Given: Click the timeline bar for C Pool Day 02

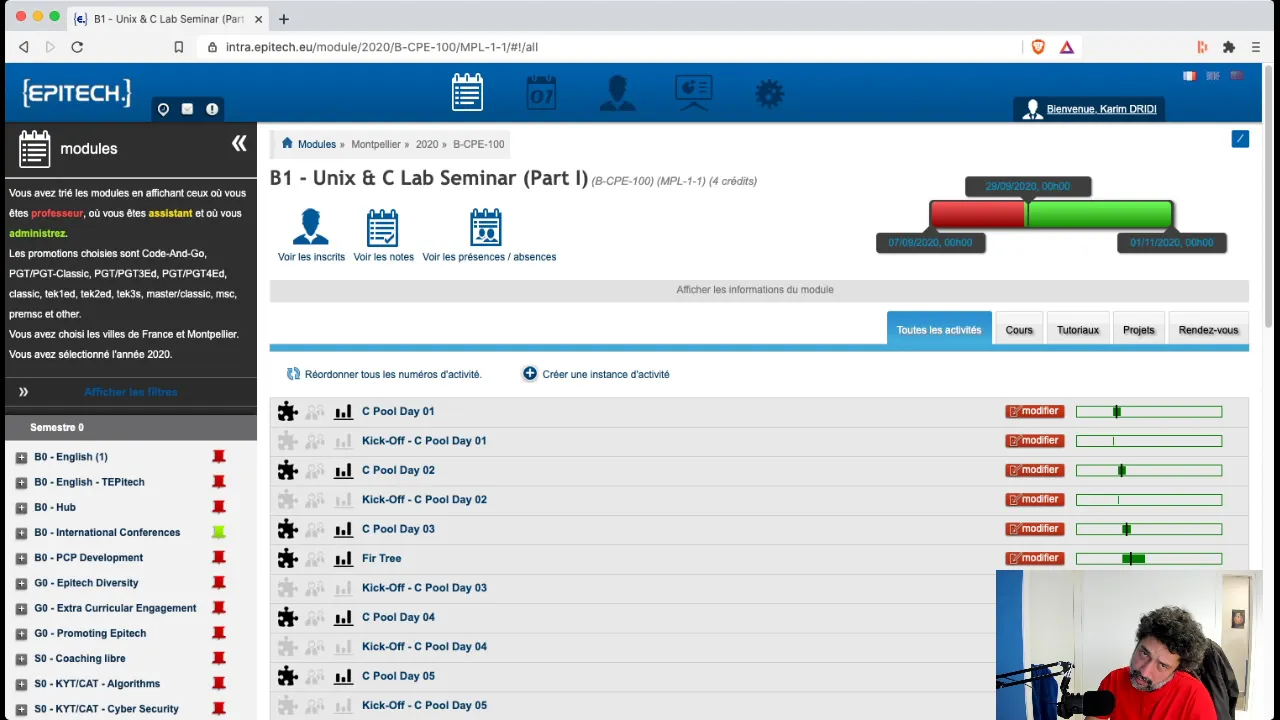Looking at the screenshot, I should tap(1149, 470).
